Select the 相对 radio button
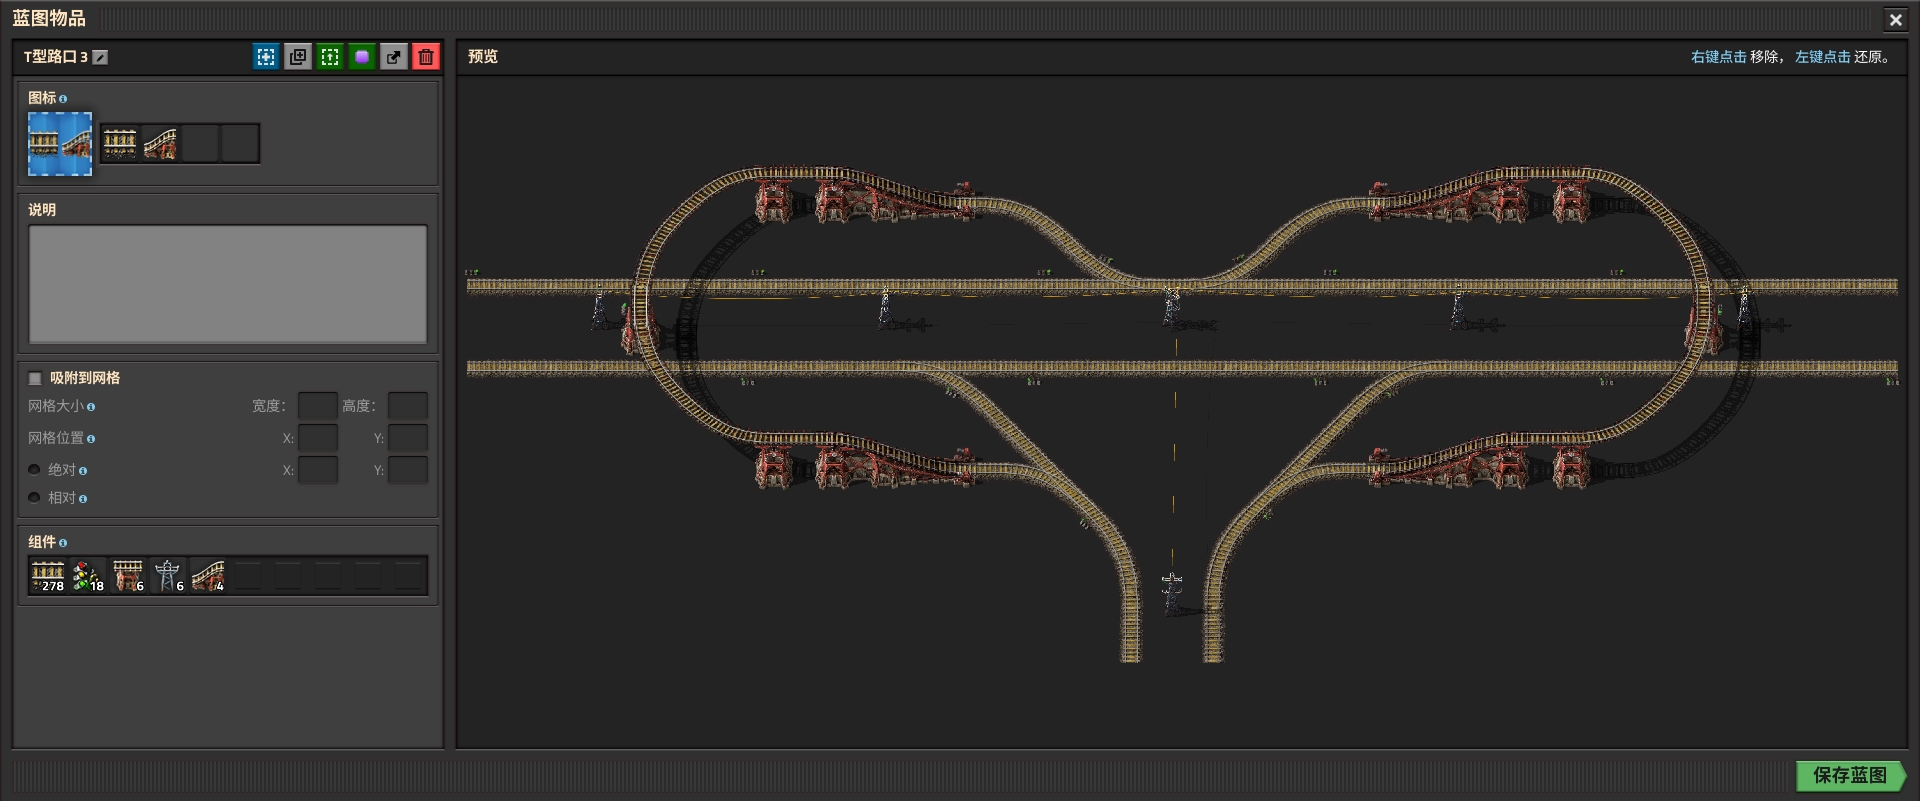The image size is (1920, 801). (x=35, y=498)
